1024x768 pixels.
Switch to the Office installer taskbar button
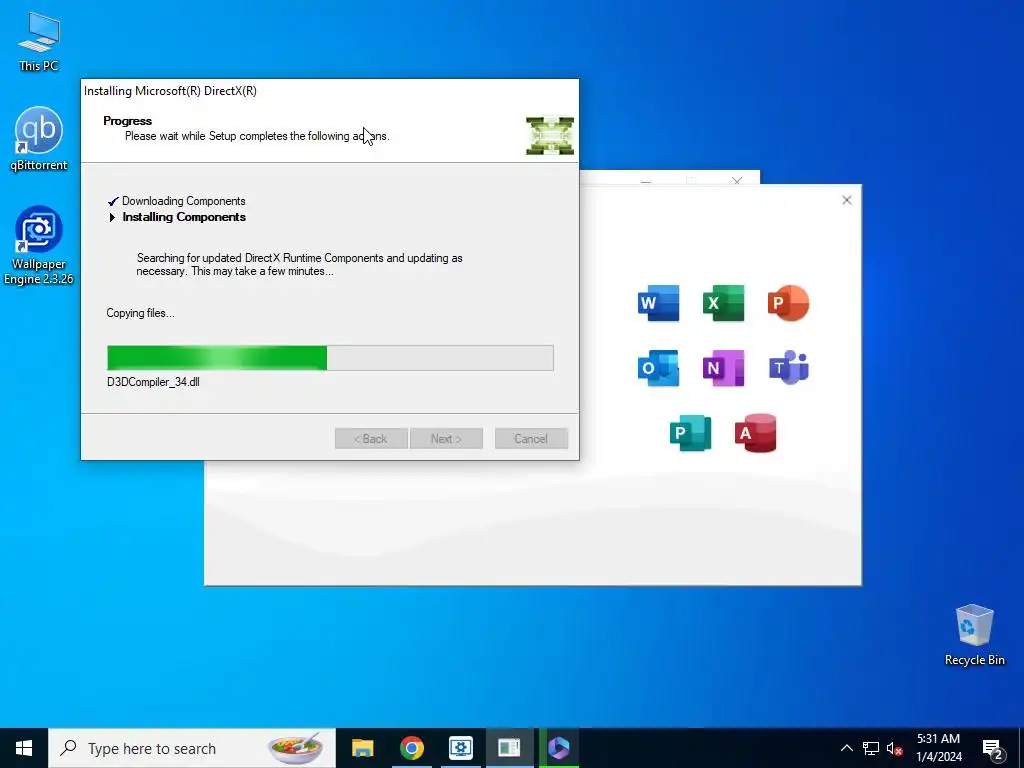[x=559, y=748]
